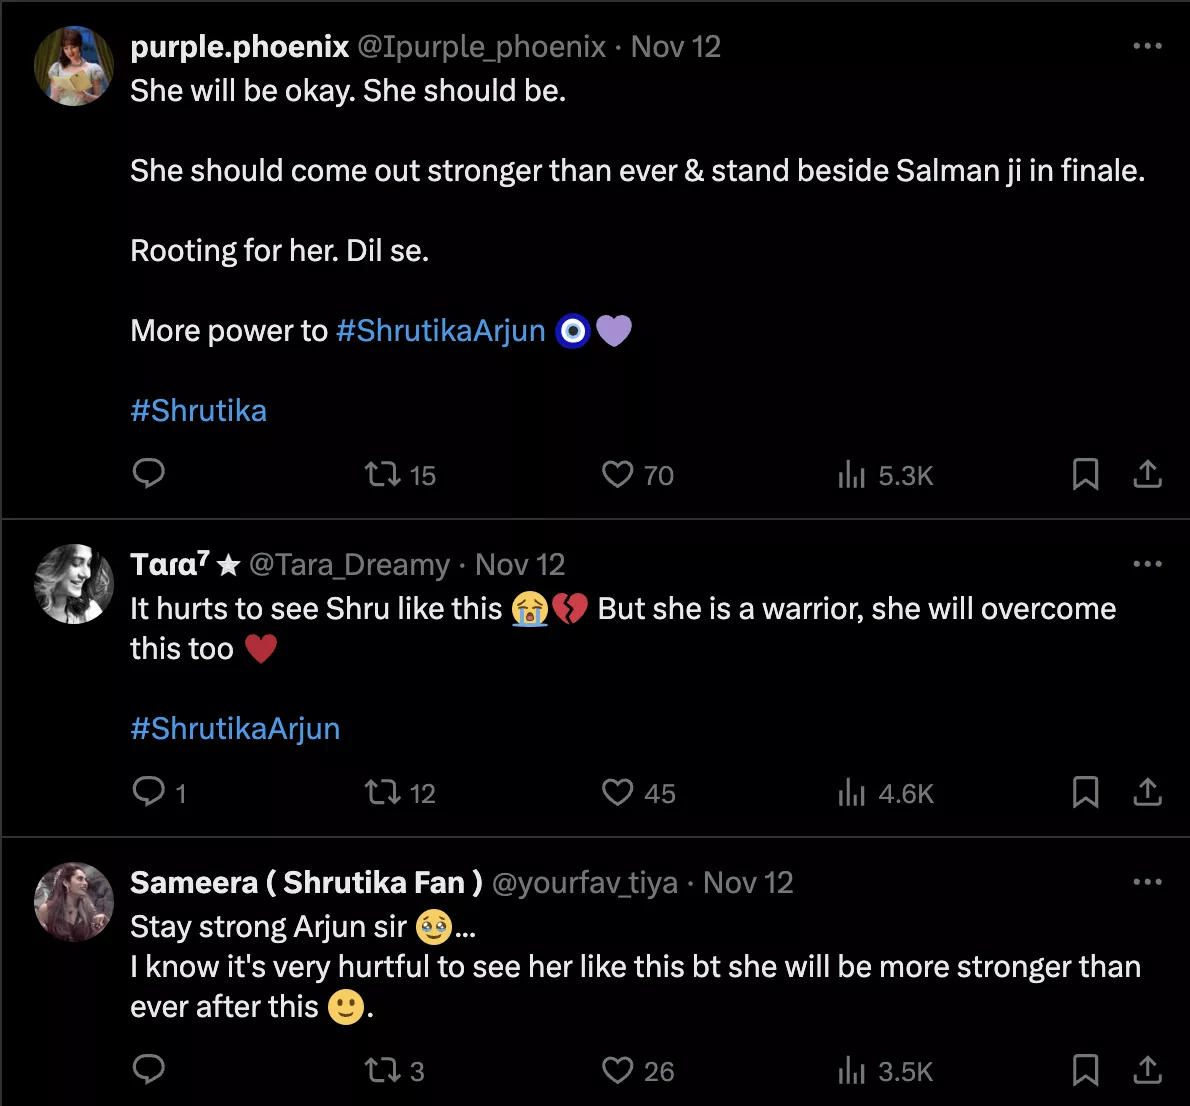The width and height of the screenshot is (1190, 1106).
Task: Retweet purple.phoenix's post with 15 retweets
Action: (383, 474)
